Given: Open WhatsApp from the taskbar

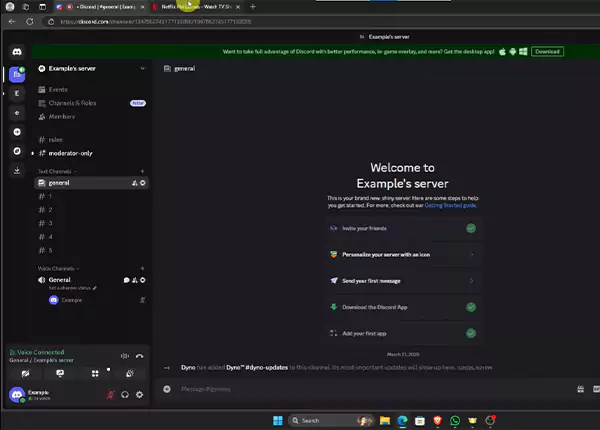Looking at the screenshot, I should point(455,421).
